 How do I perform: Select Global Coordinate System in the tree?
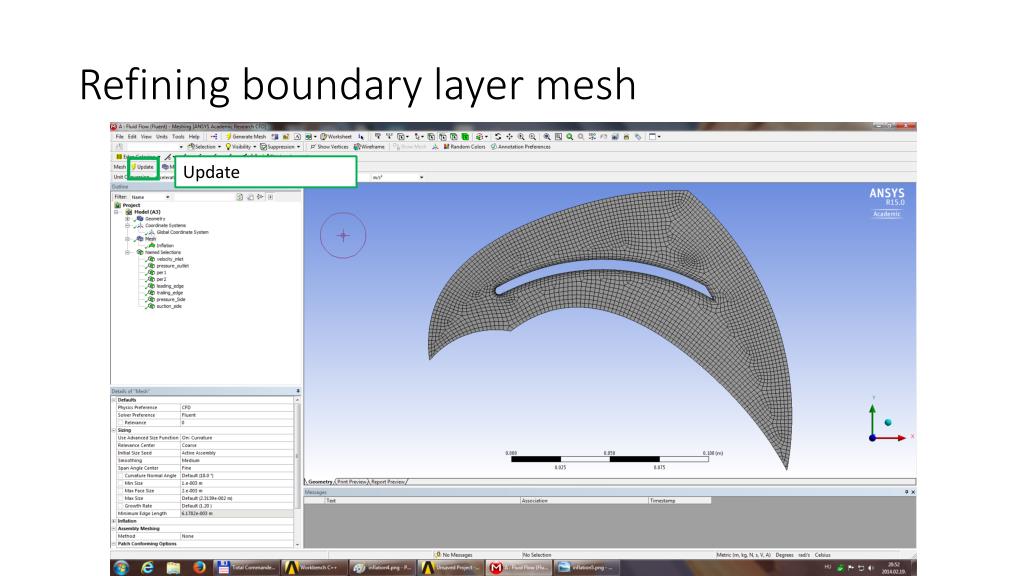coord(182,232)
